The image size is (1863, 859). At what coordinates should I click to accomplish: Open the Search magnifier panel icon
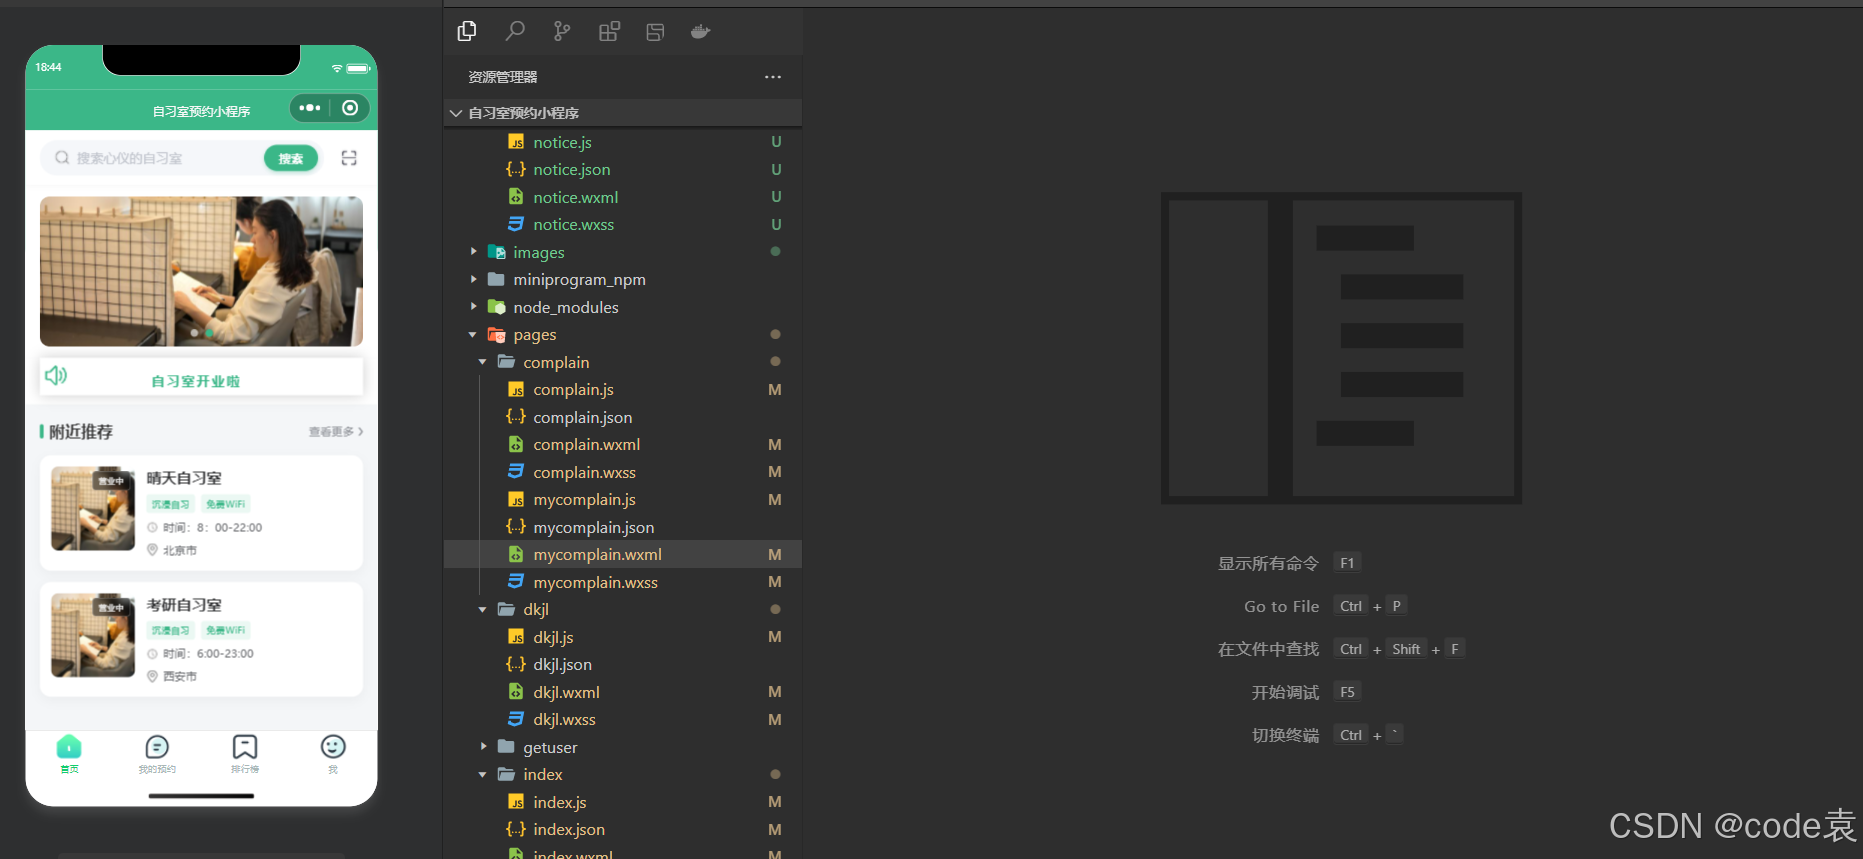click(x=515, y=32)
